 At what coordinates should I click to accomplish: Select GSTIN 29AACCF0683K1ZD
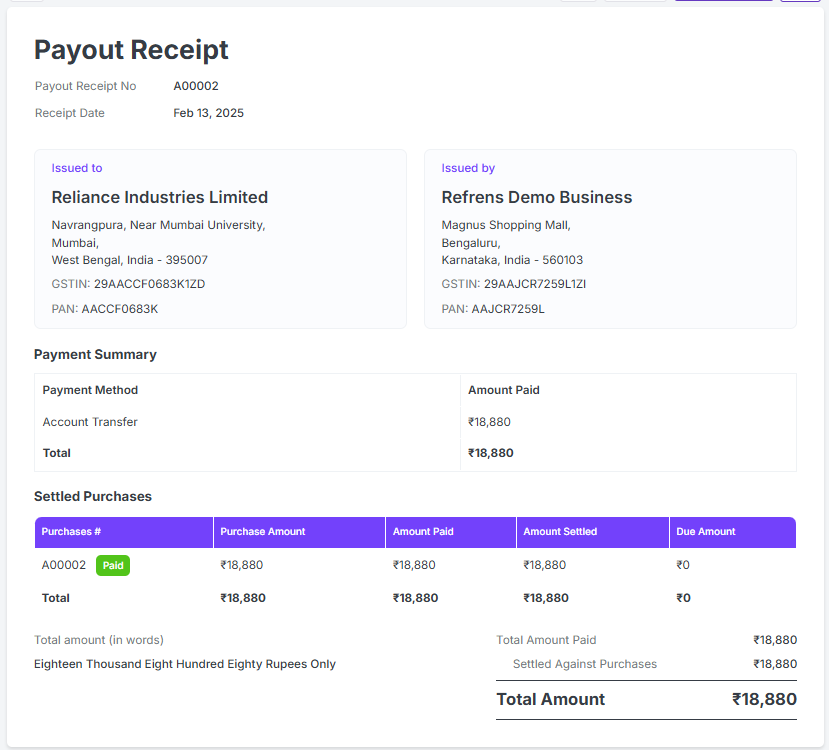click(x=128, y=284)
